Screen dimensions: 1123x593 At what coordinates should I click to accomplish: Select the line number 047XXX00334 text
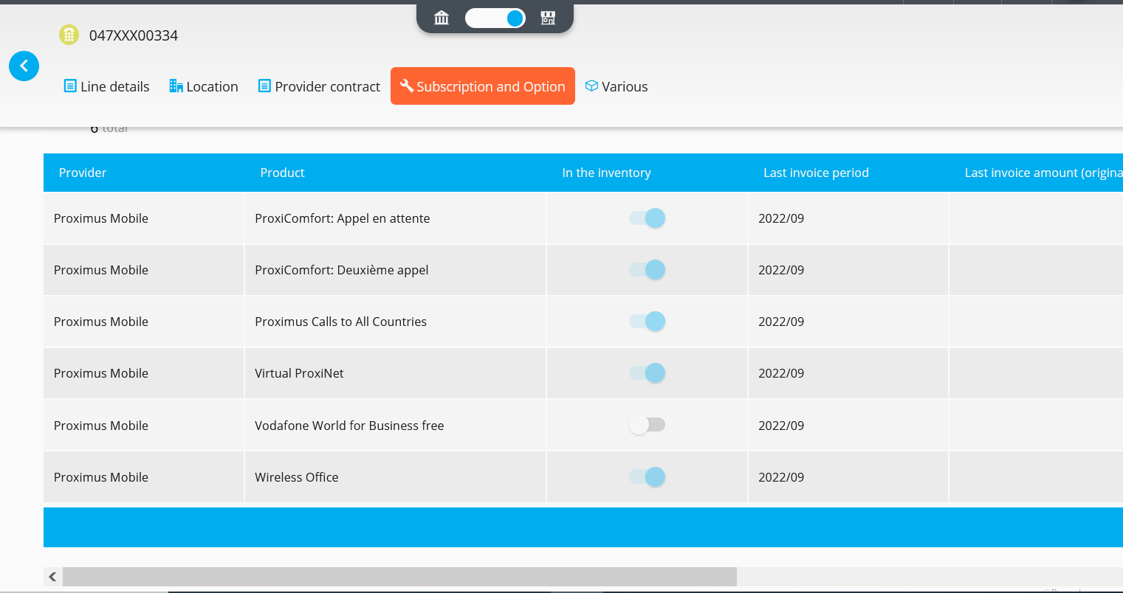pos(133,35)
